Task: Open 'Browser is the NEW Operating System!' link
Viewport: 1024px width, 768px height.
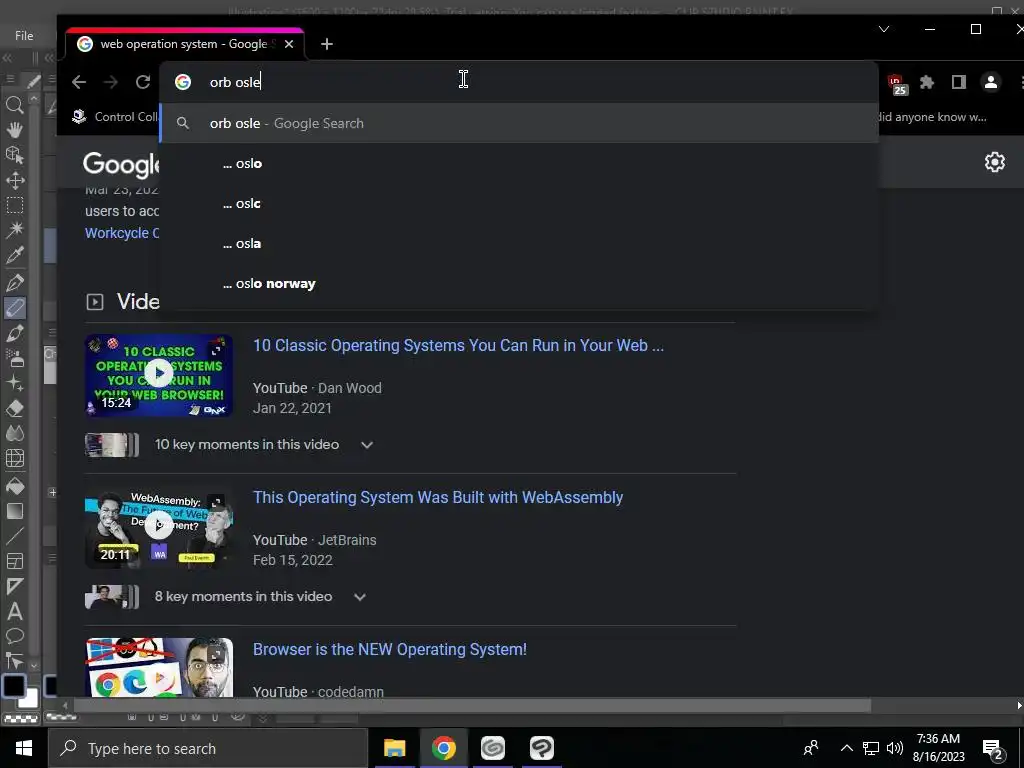Action: pos(390,650)
